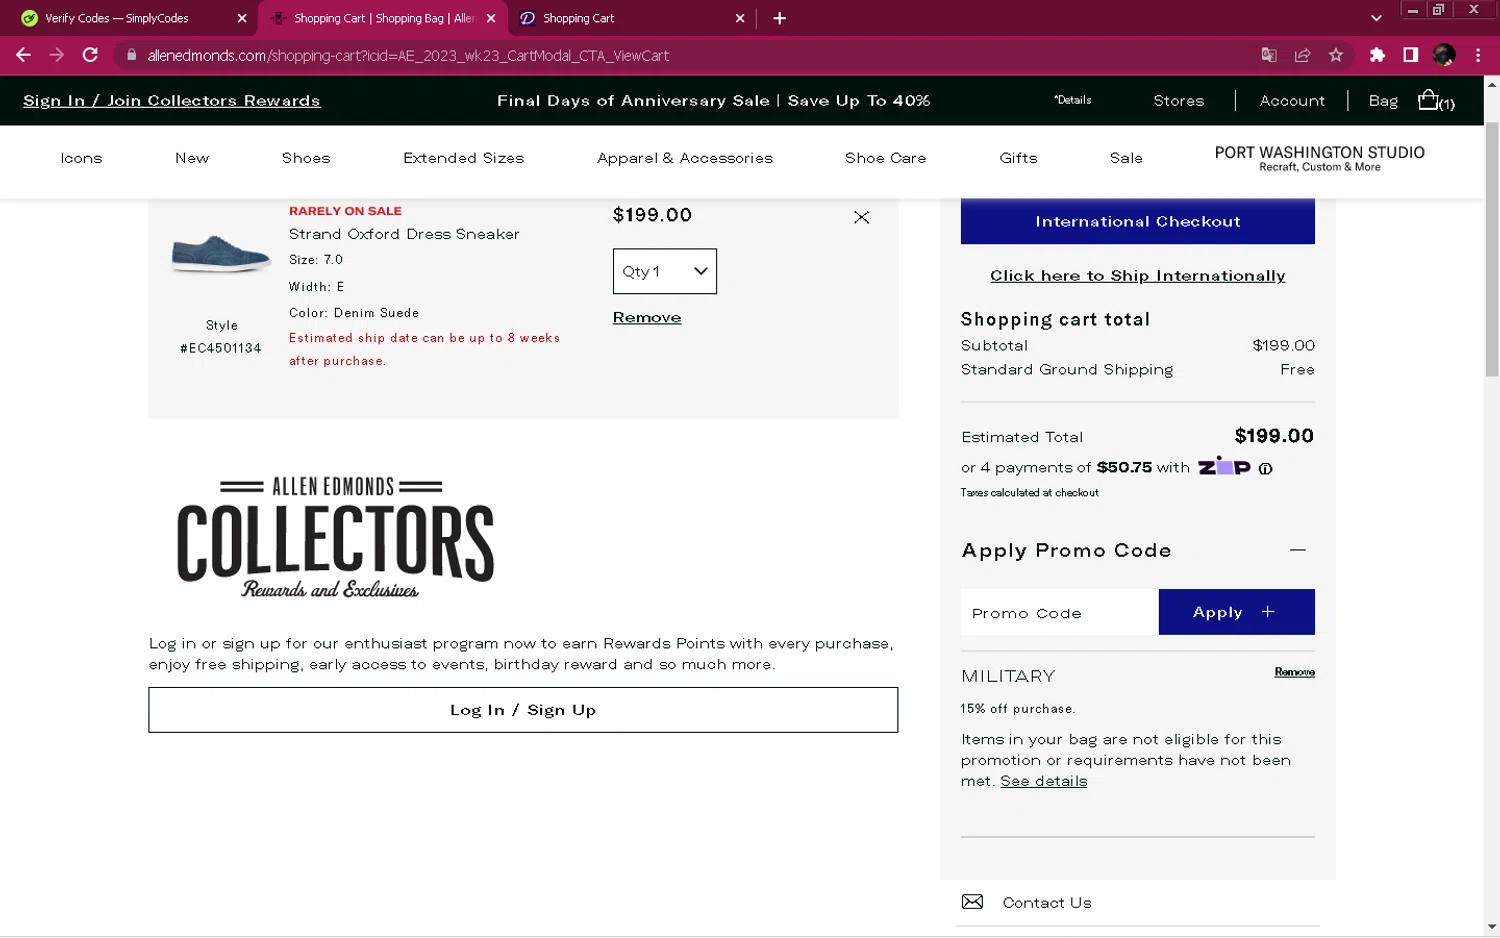Remove item with the X icon
The height and width of the screenshot is (938, 1500).
coord(861,217)
